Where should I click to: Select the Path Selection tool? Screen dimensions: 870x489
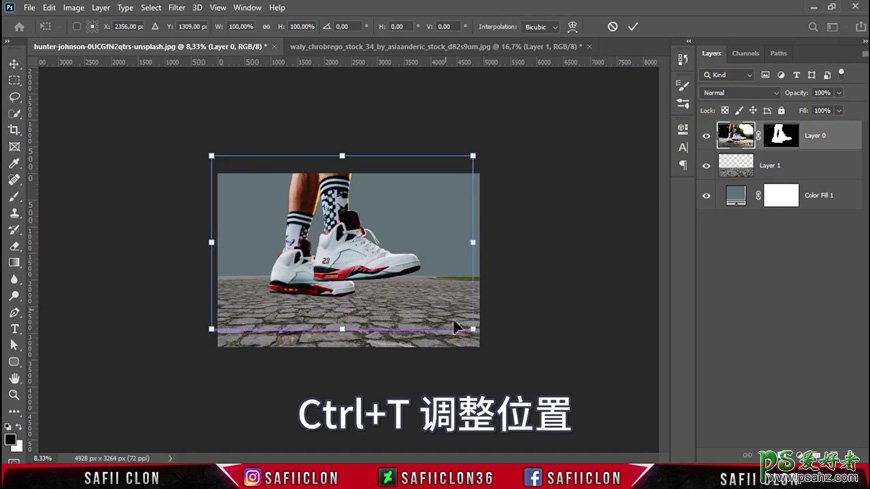[14, 345]
